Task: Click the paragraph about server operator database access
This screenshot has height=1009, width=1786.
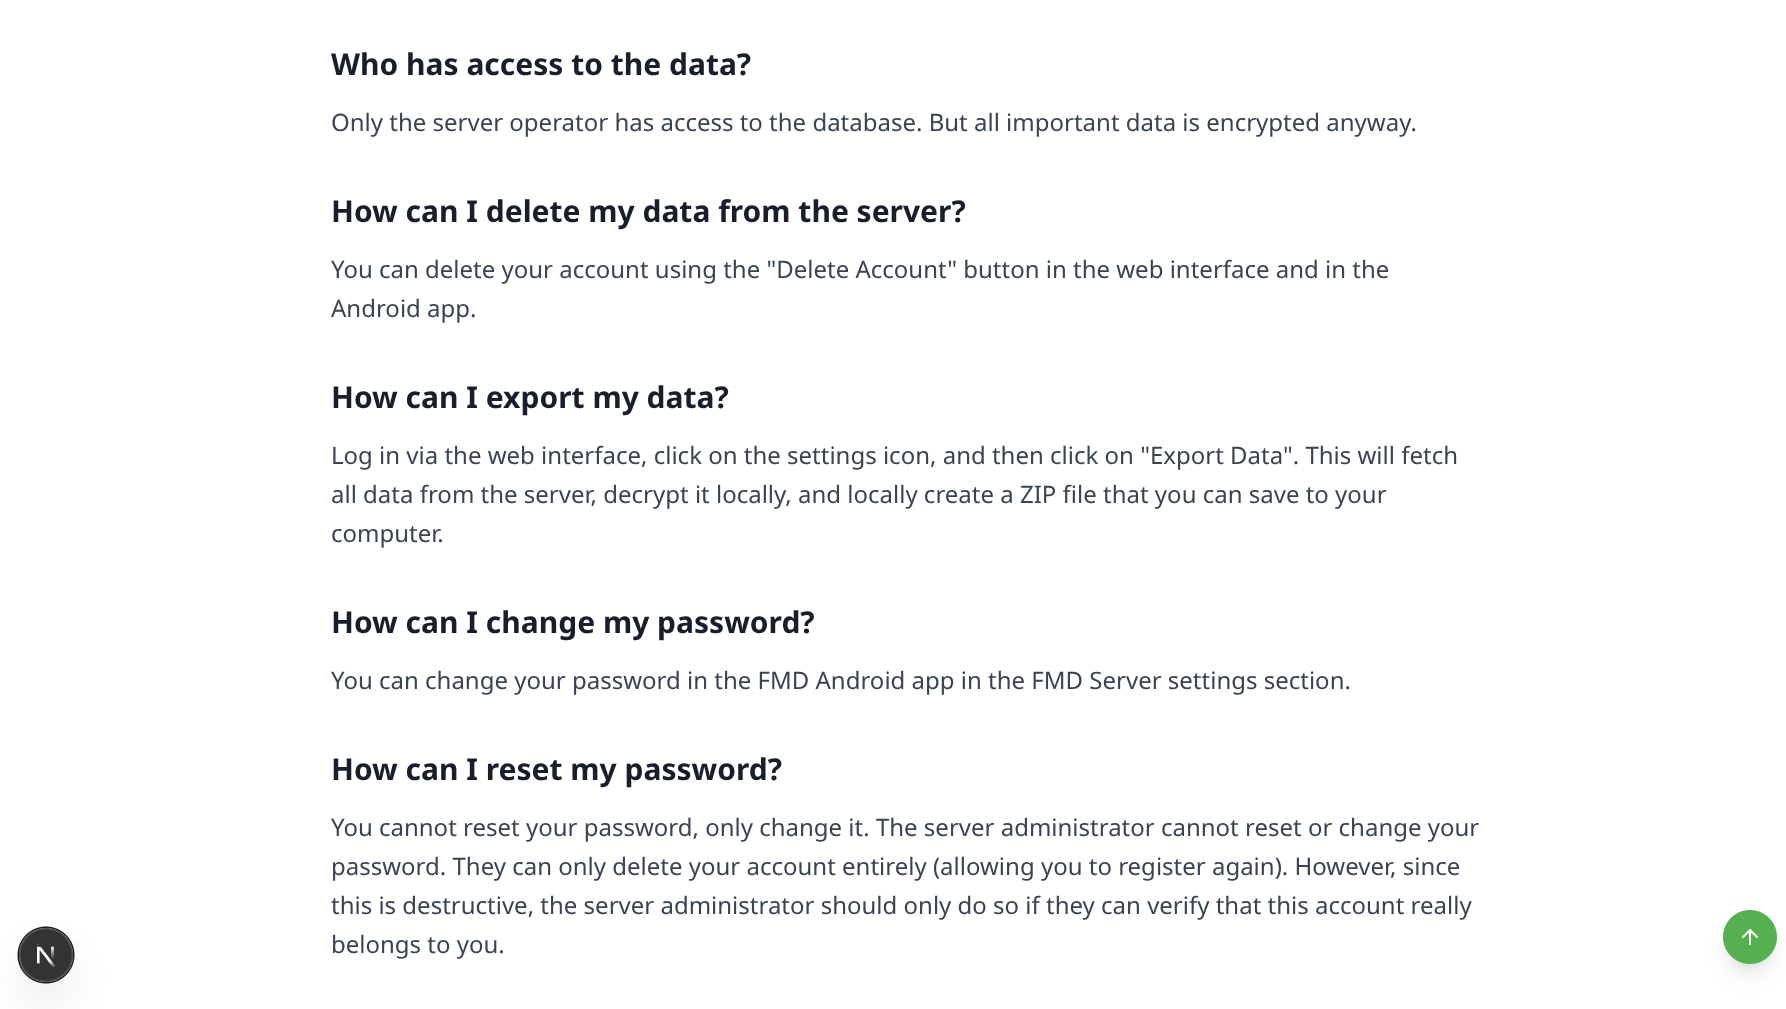Action: tap(873, 123)
